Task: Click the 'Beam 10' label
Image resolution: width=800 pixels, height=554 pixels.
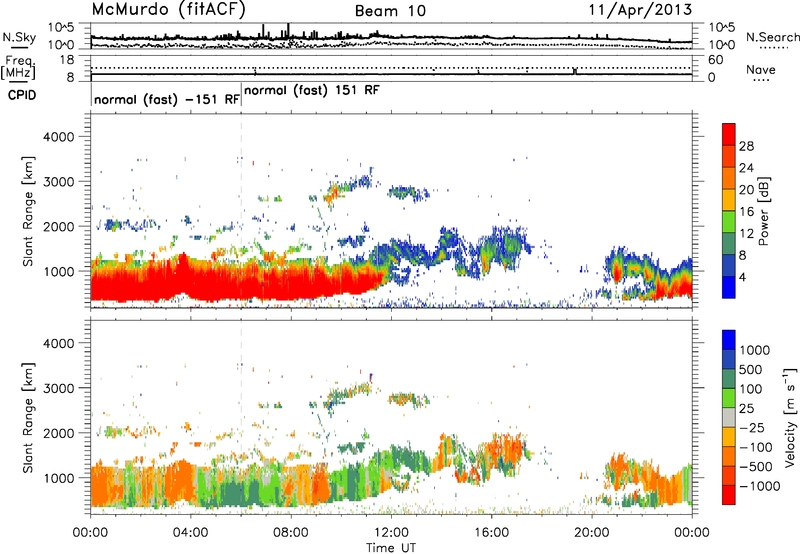Action: coord(390,11)
